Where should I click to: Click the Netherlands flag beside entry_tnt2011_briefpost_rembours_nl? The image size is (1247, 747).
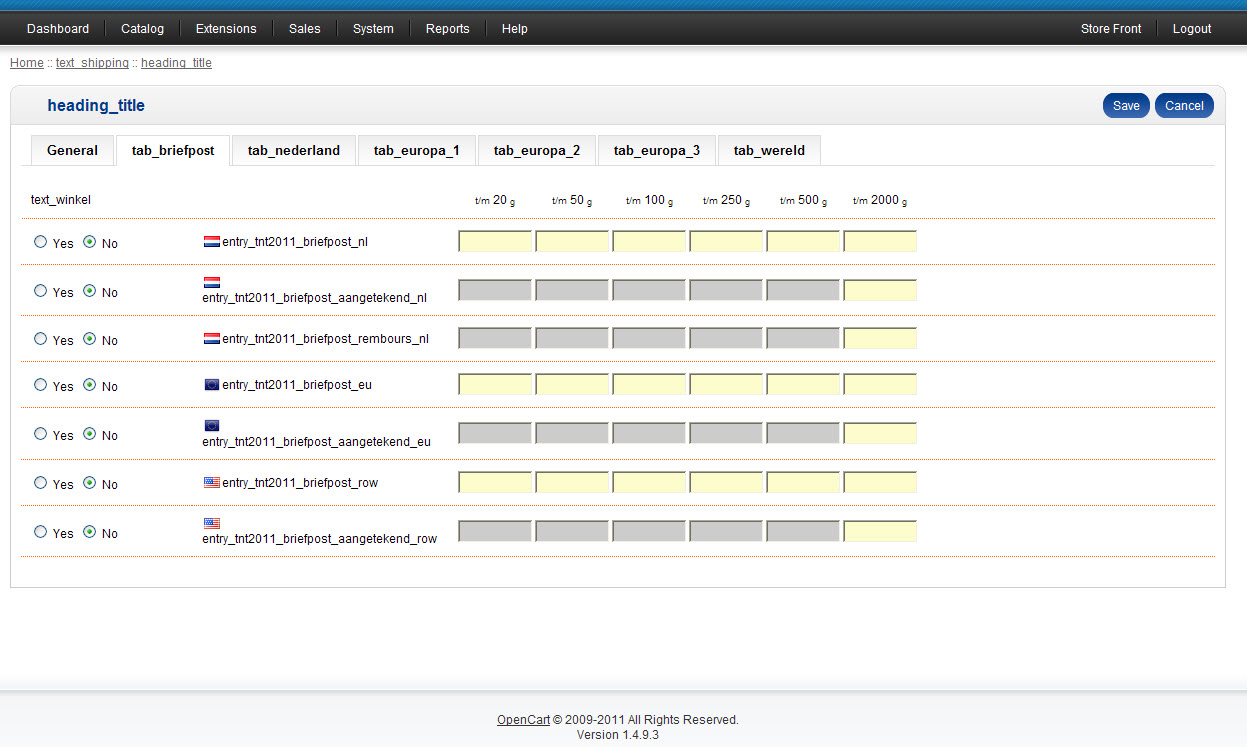212,338
